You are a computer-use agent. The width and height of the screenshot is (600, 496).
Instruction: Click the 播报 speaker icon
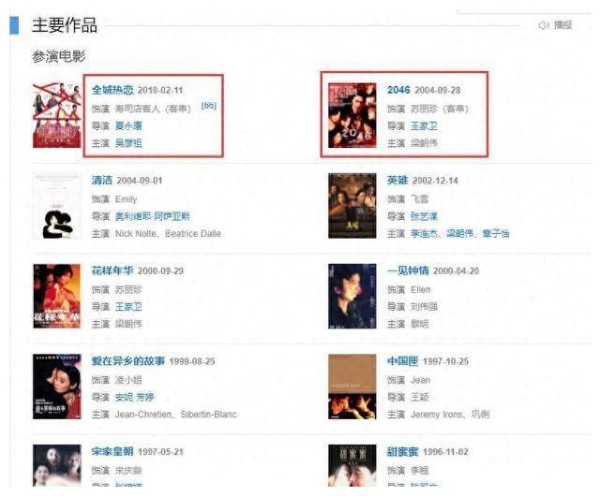click(543, 25)
